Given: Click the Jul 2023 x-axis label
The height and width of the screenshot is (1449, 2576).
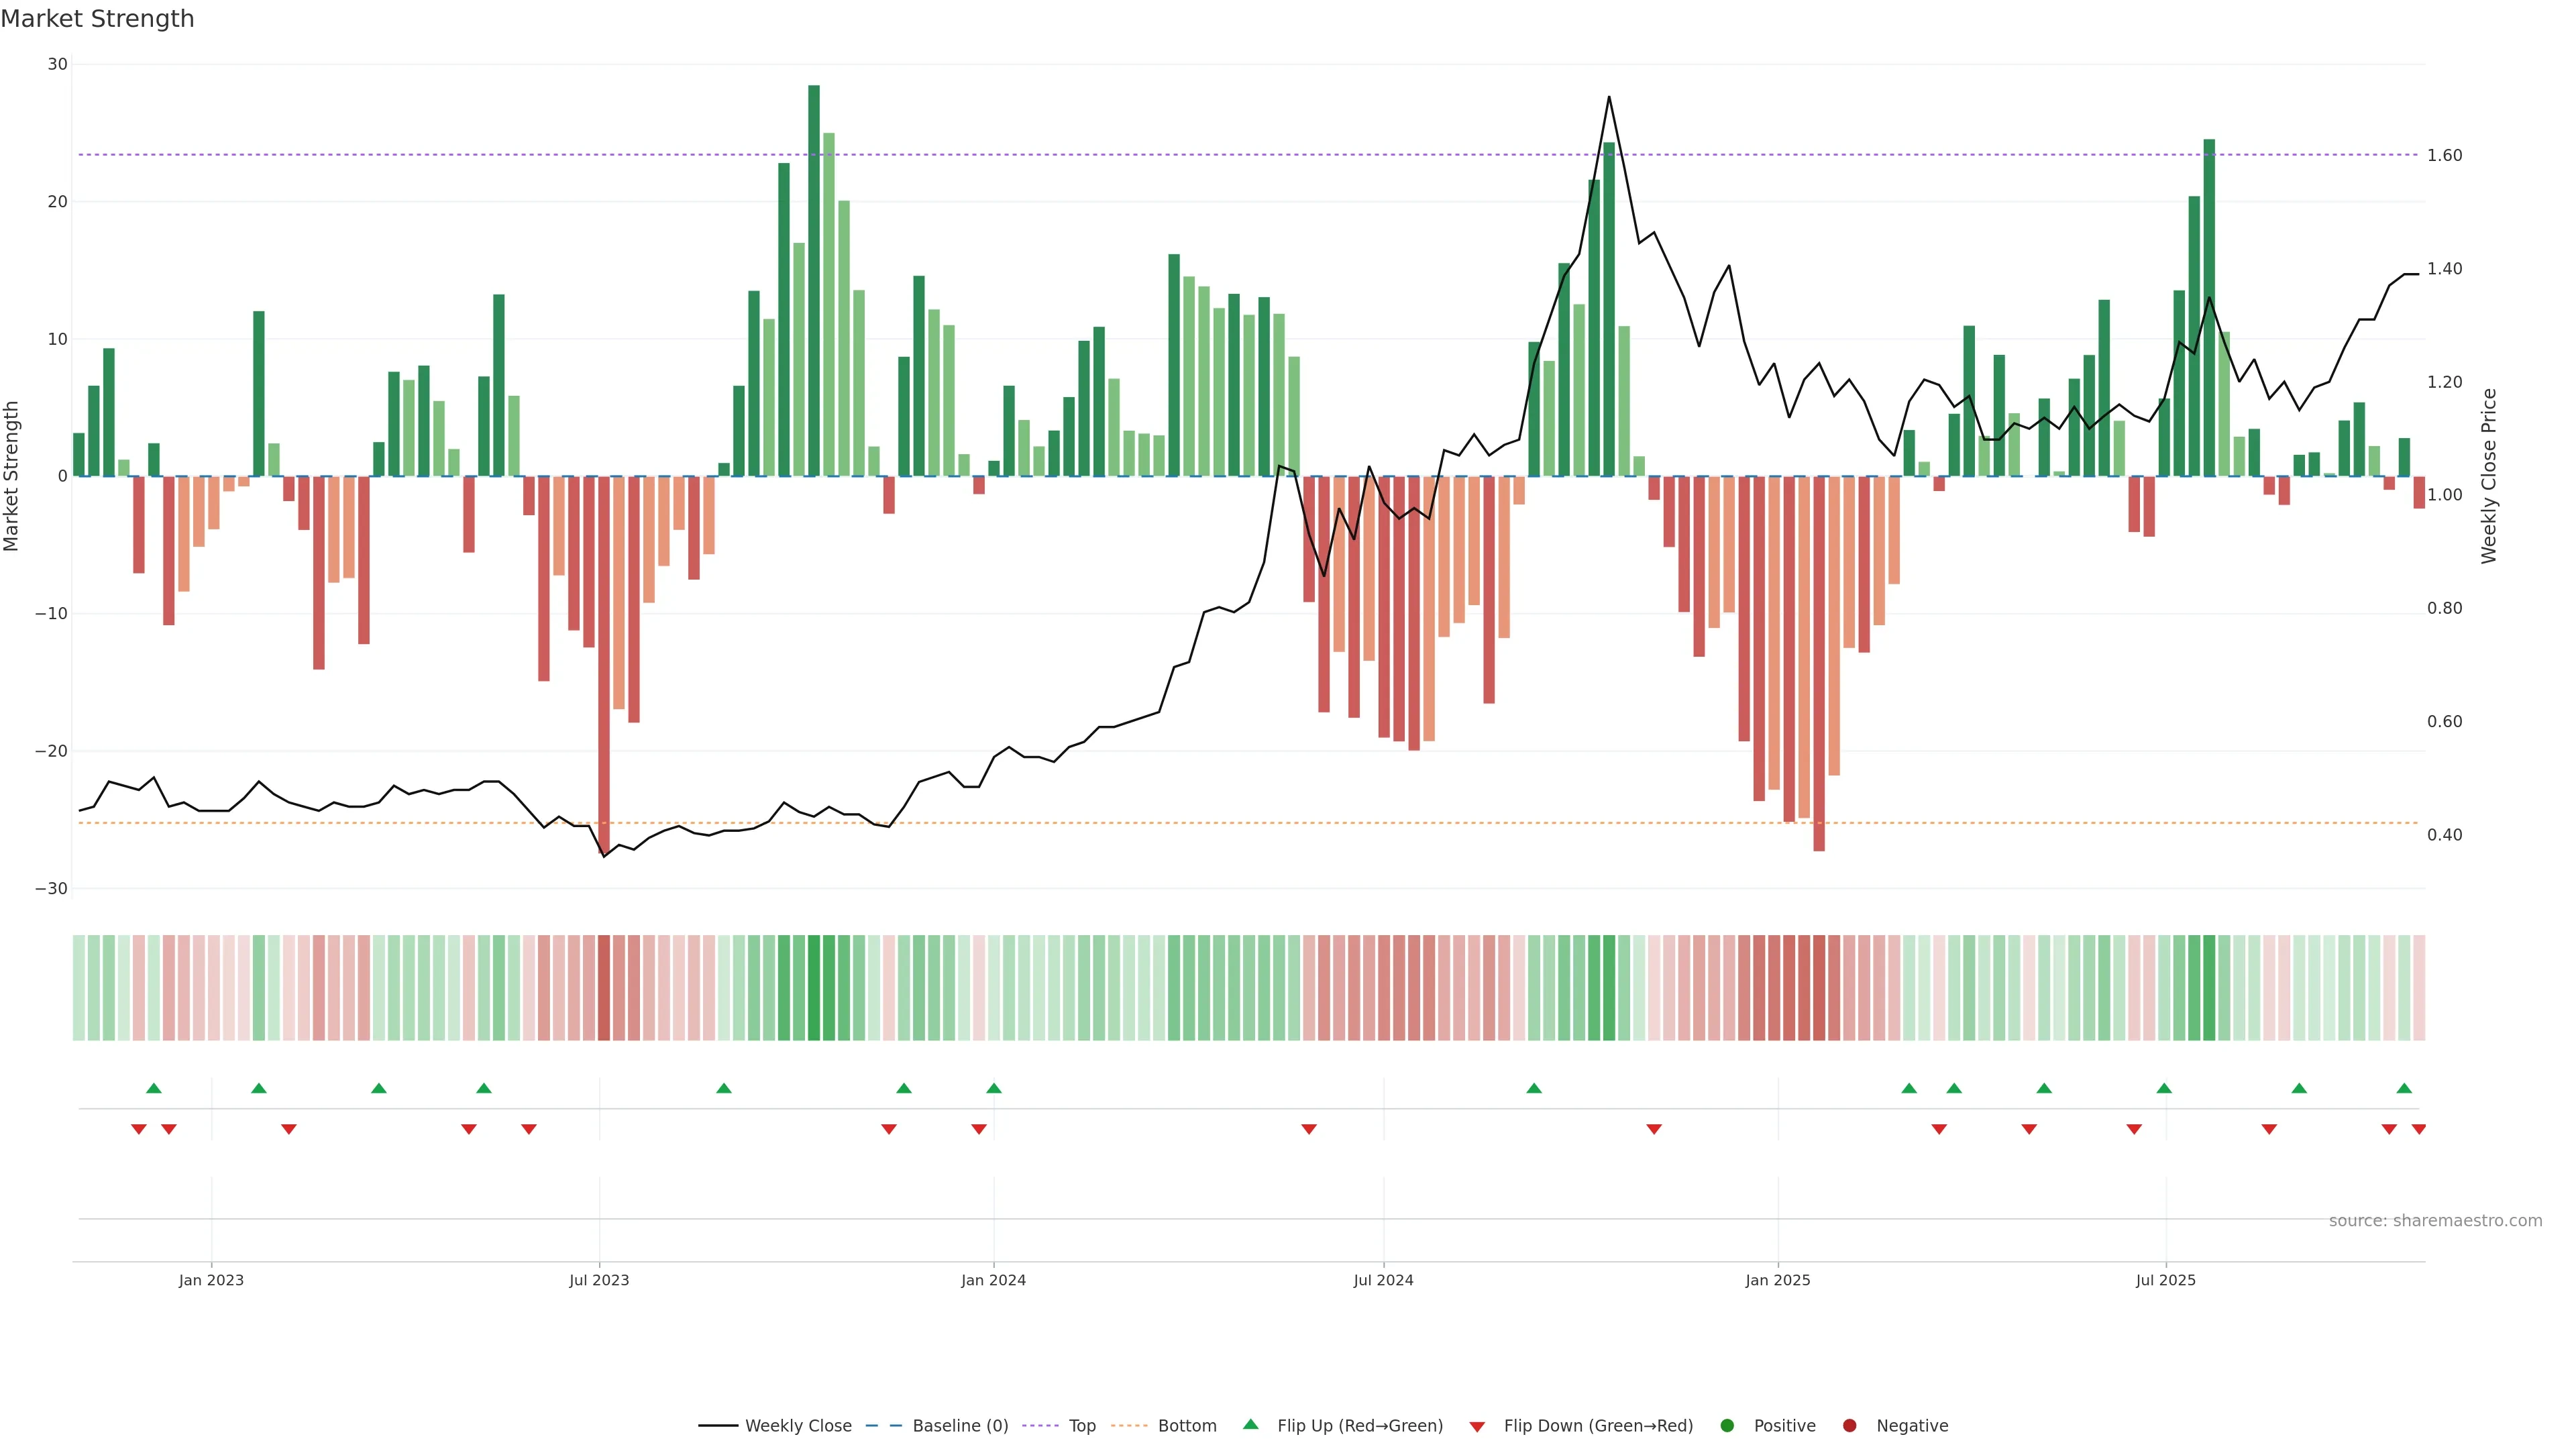Looking at the screenshot, I should pos(599,1279).
